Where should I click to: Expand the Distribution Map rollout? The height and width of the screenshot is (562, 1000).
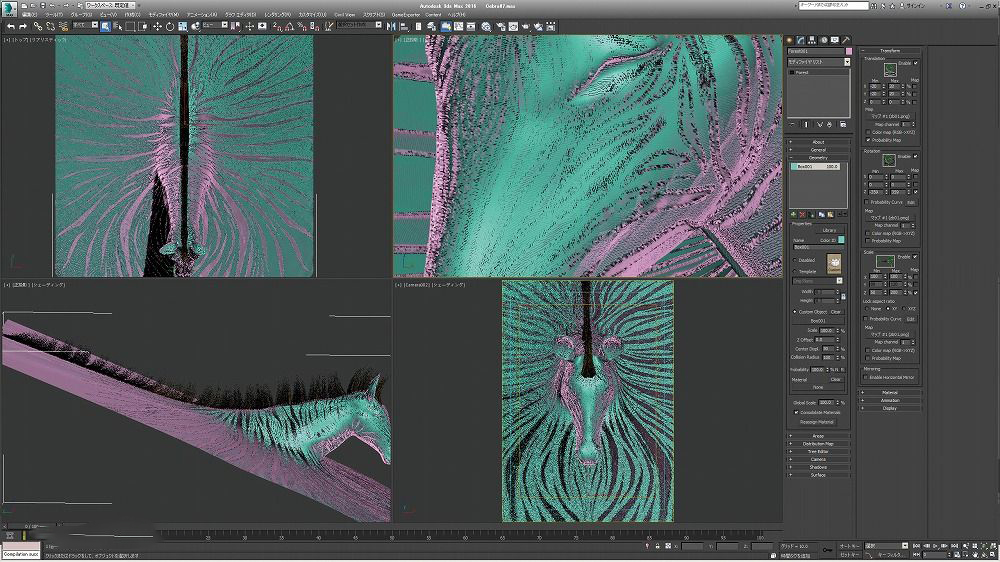(x=818, y=443)
